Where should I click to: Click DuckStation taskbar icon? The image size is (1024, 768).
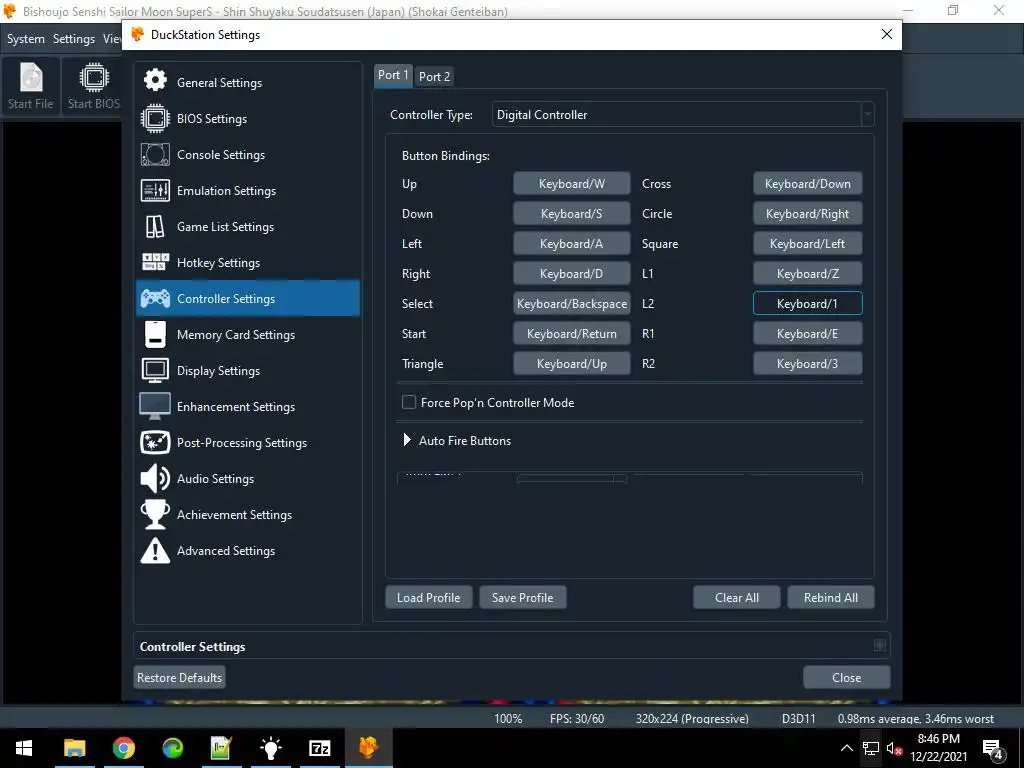(368, 748)
